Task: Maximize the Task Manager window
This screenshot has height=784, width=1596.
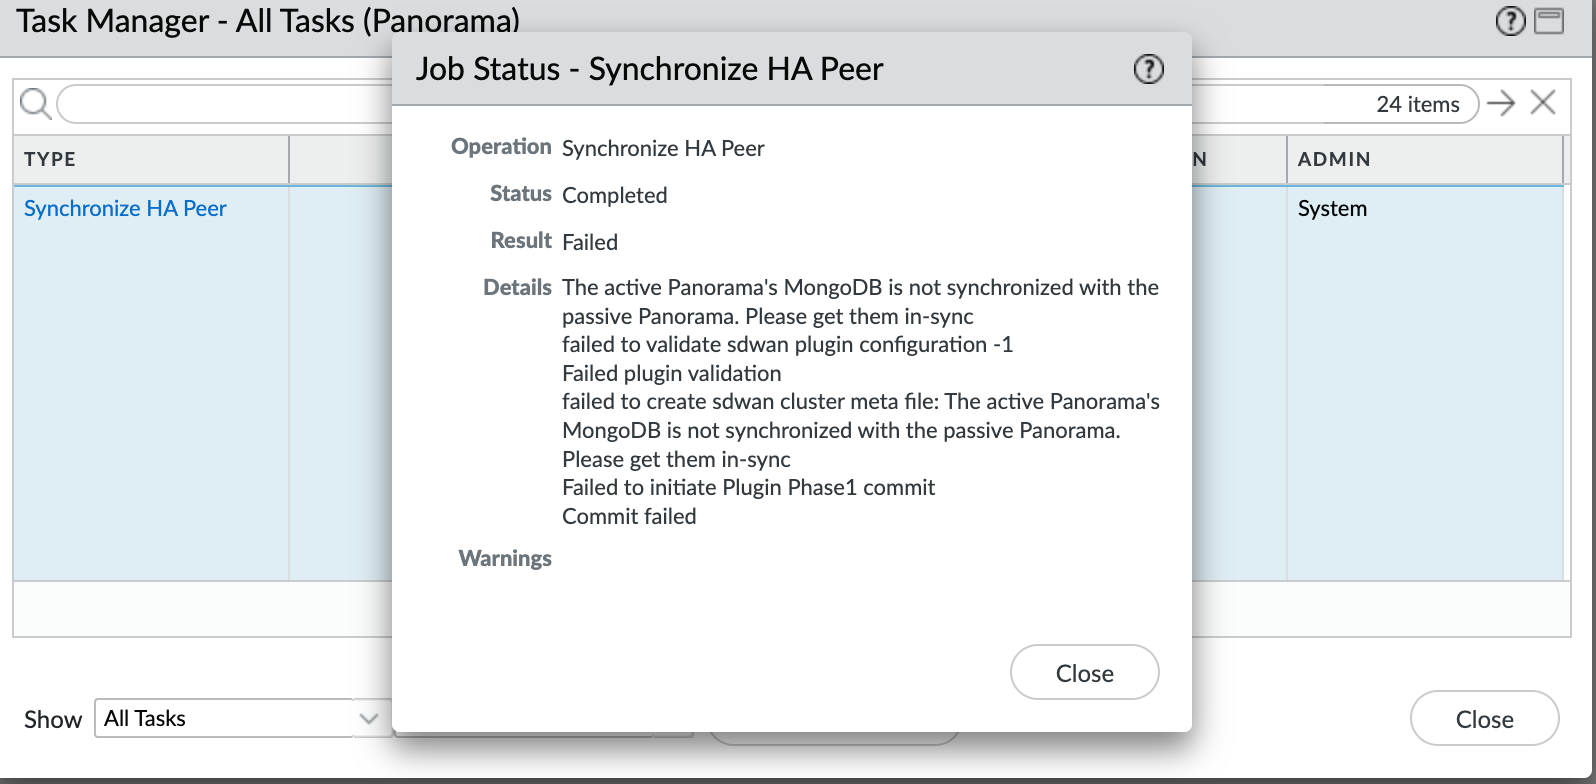Action: [x=1549, y=21]
